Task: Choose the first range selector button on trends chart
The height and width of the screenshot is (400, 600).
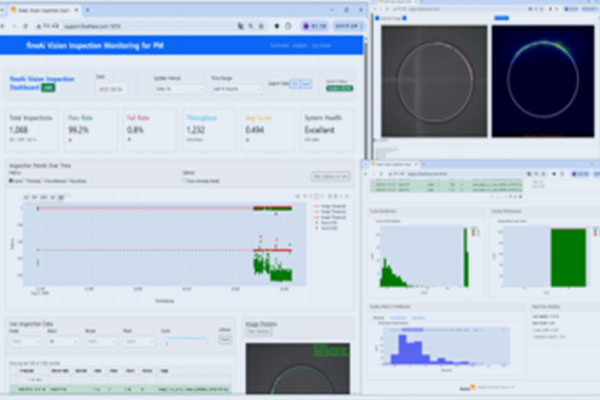Action: pyautogui.click(x=26, y=197)
